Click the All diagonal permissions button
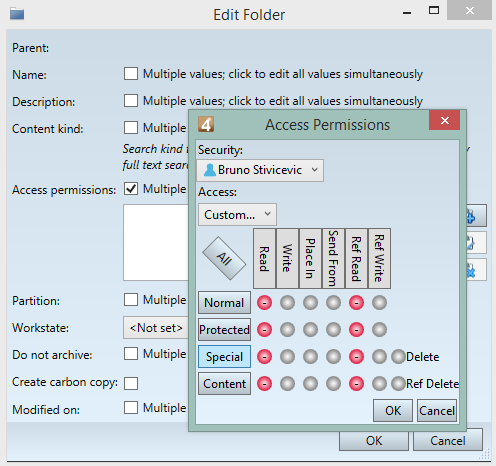Viewport: 496px width, 466px height. click(x=224, y=258)
